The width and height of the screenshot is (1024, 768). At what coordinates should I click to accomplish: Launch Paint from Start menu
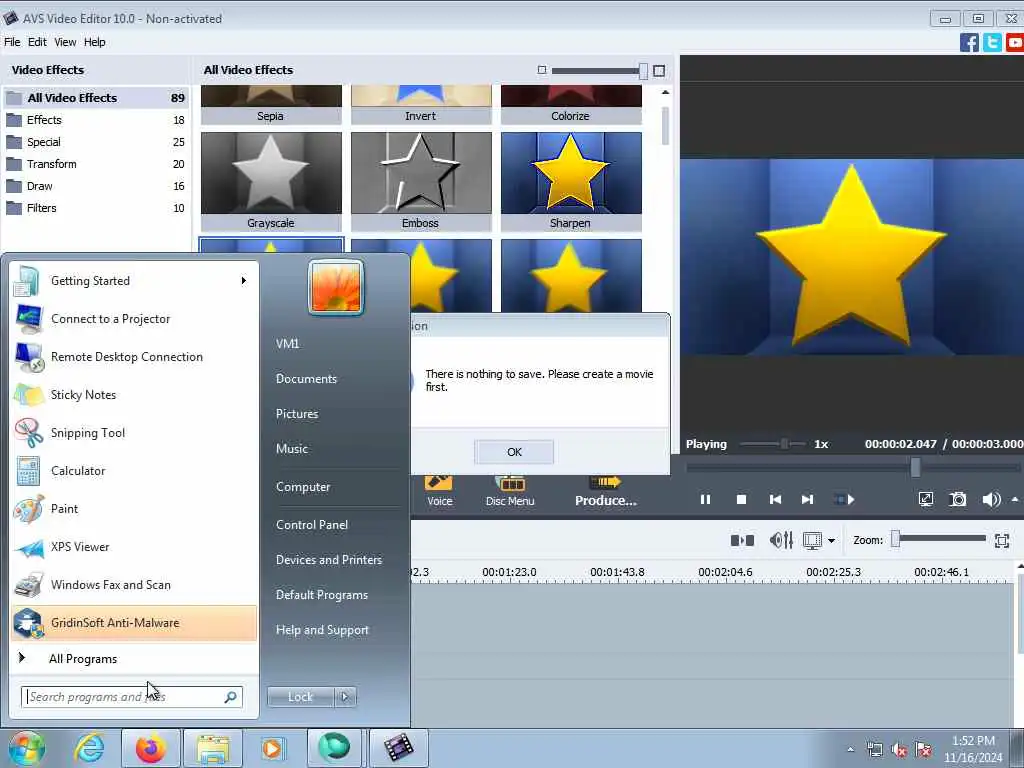(x=134, y=509)
